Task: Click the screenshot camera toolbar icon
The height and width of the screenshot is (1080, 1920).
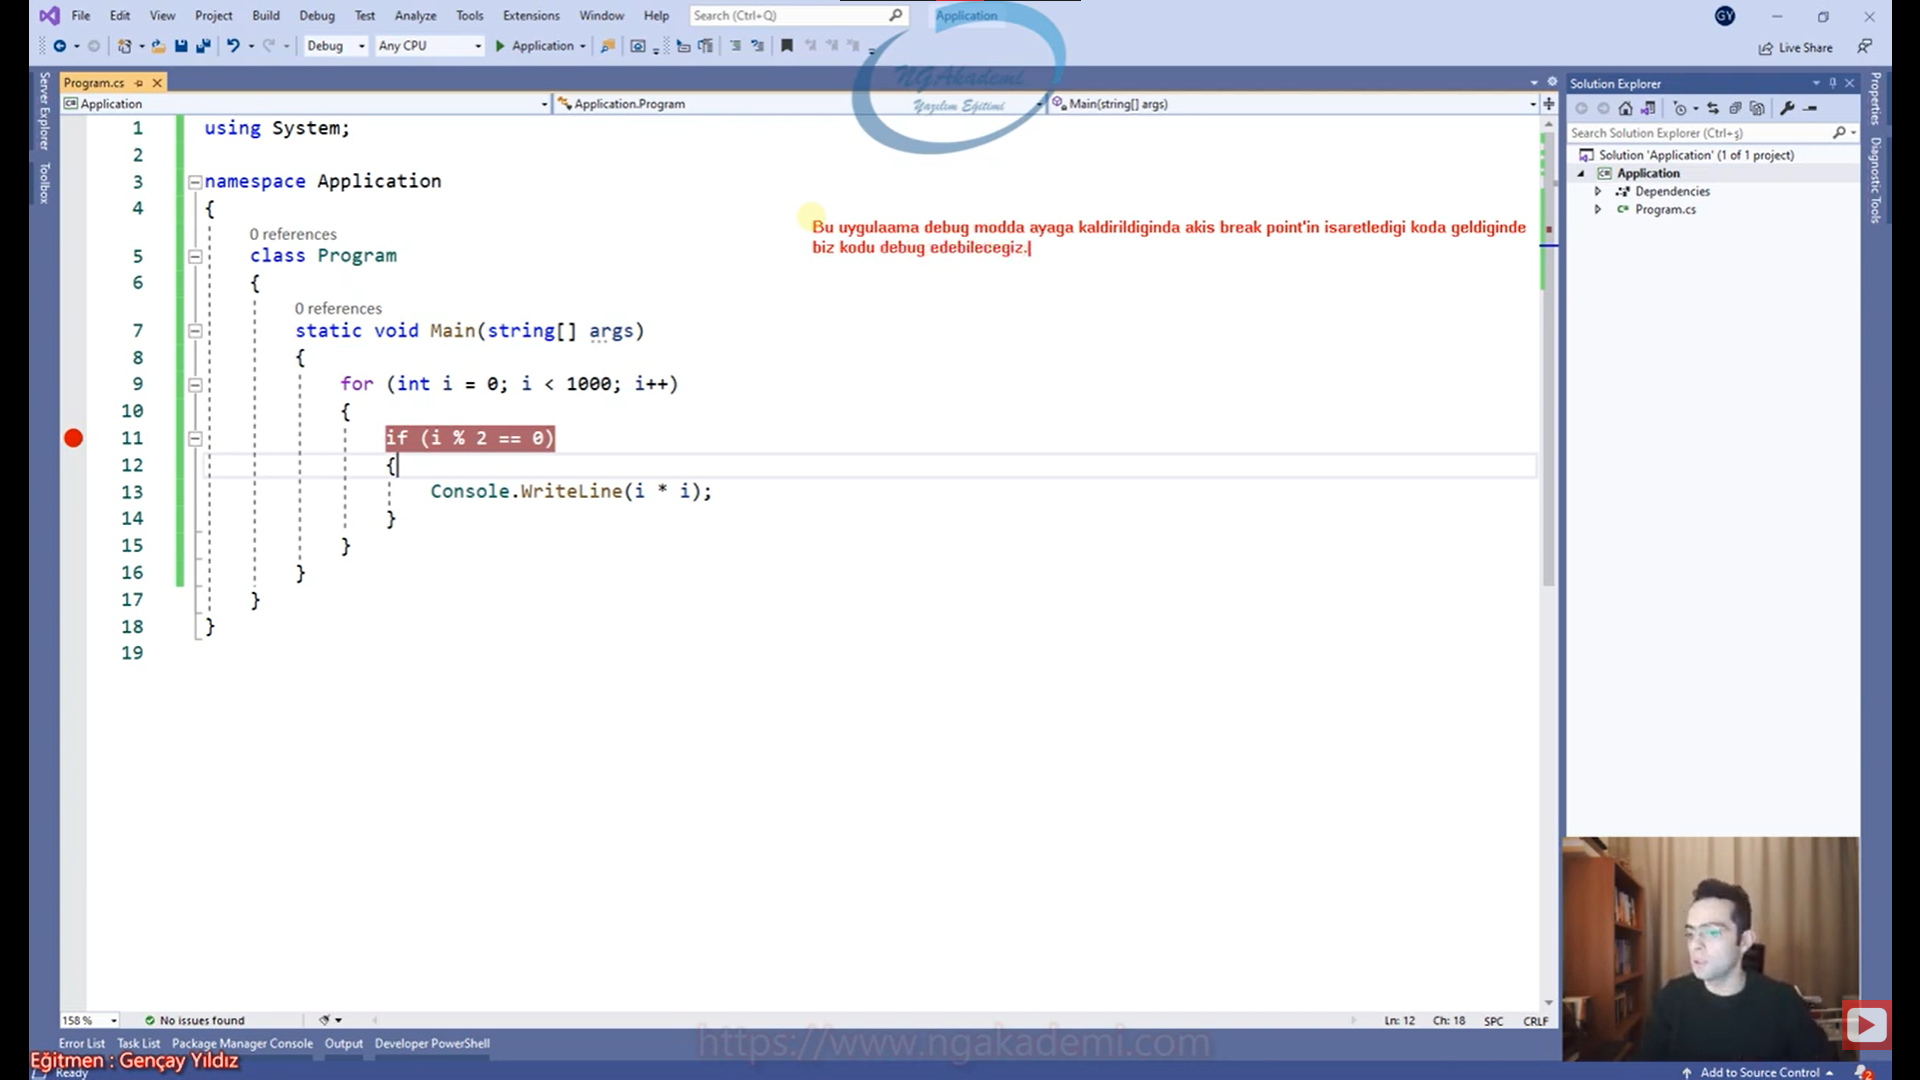Action: pyautogui.click(x=638, y=46)
